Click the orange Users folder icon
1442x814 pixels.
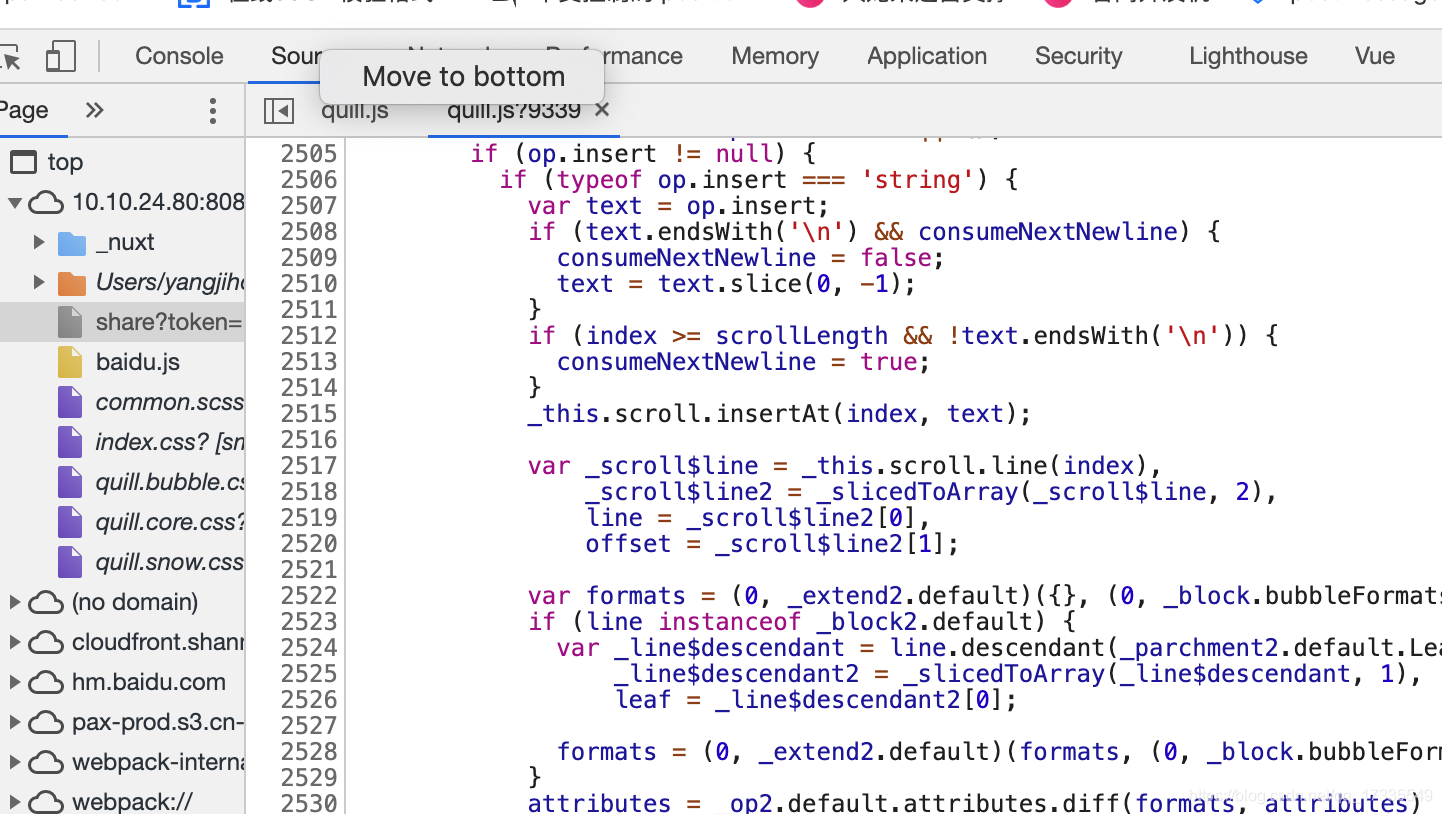(x=72, y=282)
